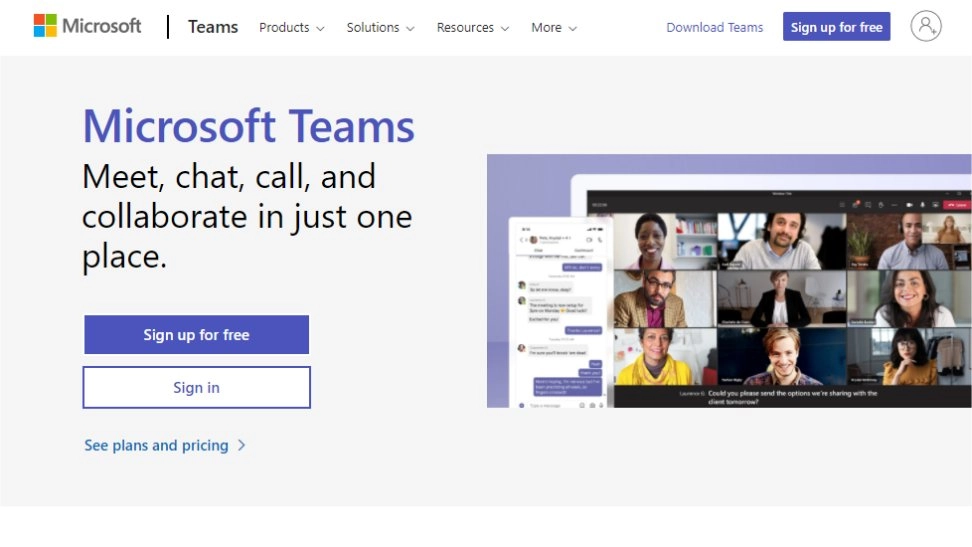Click the "Meet, chat, call, and collaborate" tagline
This screenshot has width=972, height=547.
coord(247,216)
